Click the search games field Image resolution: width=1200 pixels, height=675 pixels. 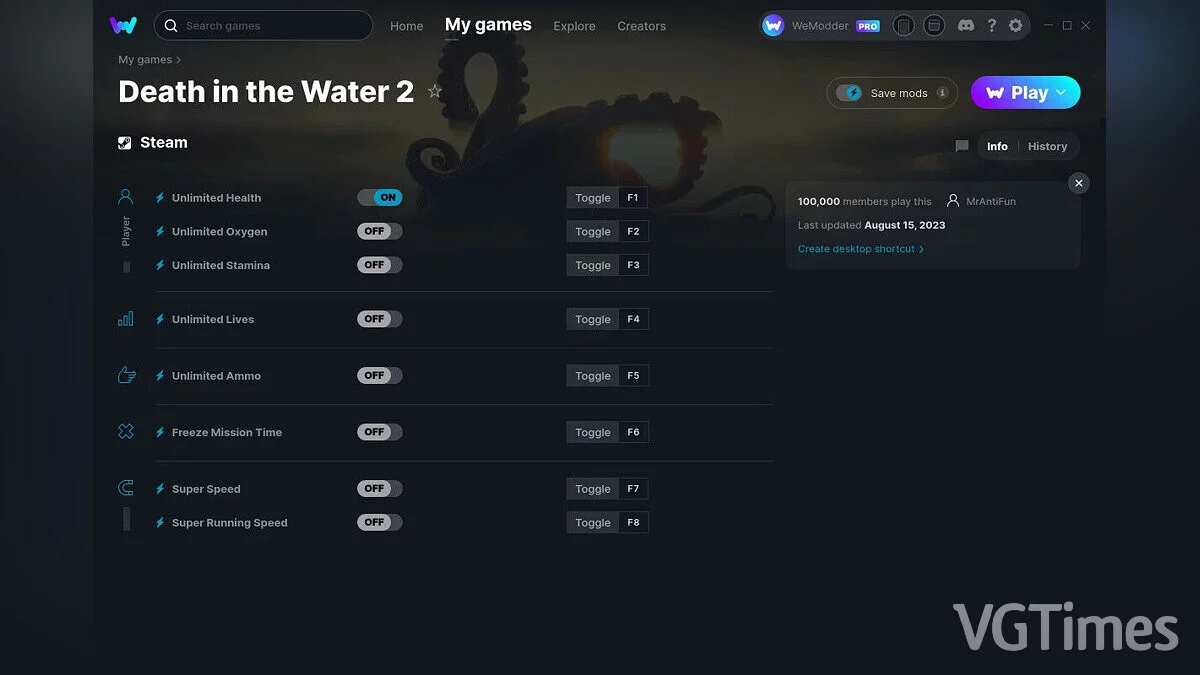(263, 25)
